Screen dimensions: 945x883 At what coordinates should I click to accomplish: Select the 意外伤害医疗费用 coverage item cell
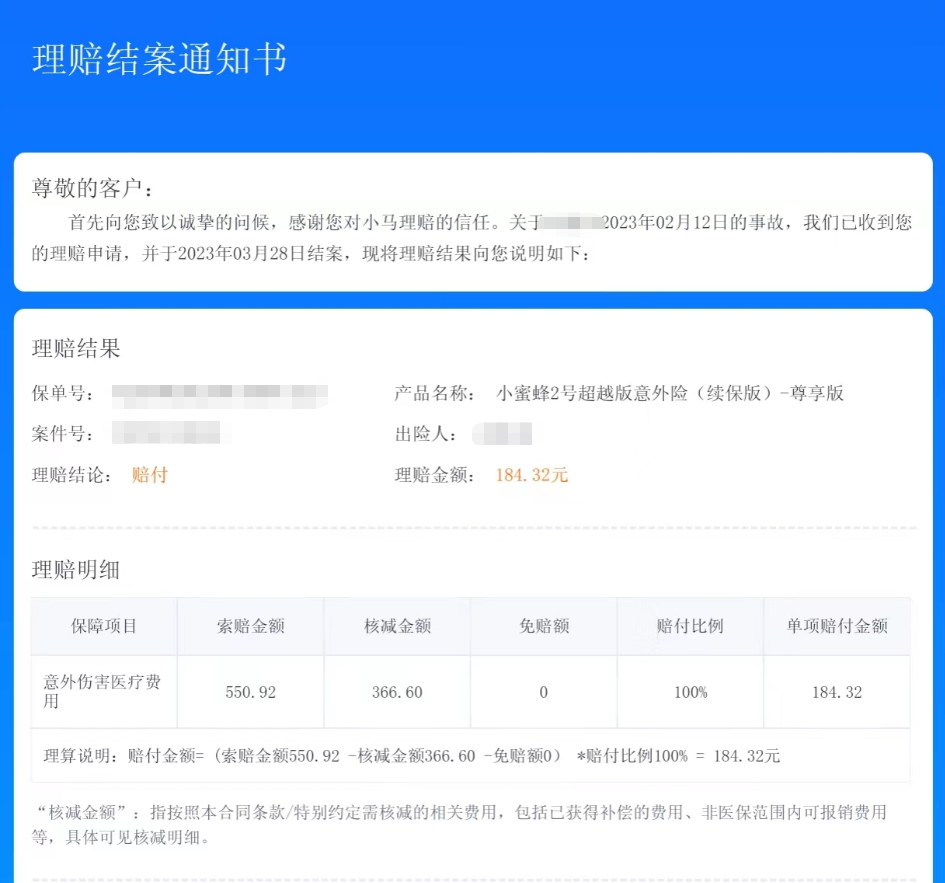coord(103,691)
